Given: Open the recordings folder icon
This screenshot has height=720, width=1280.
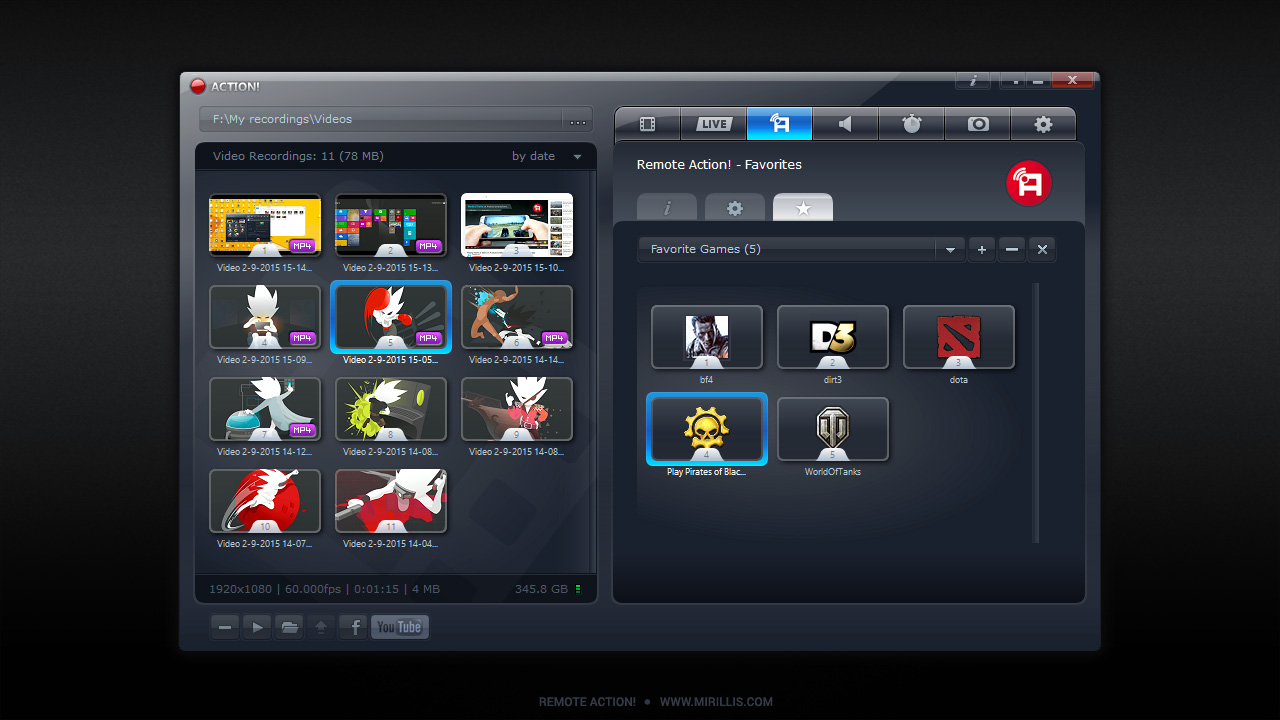Looking at the screenshot, I should click(x=289, y=627).
